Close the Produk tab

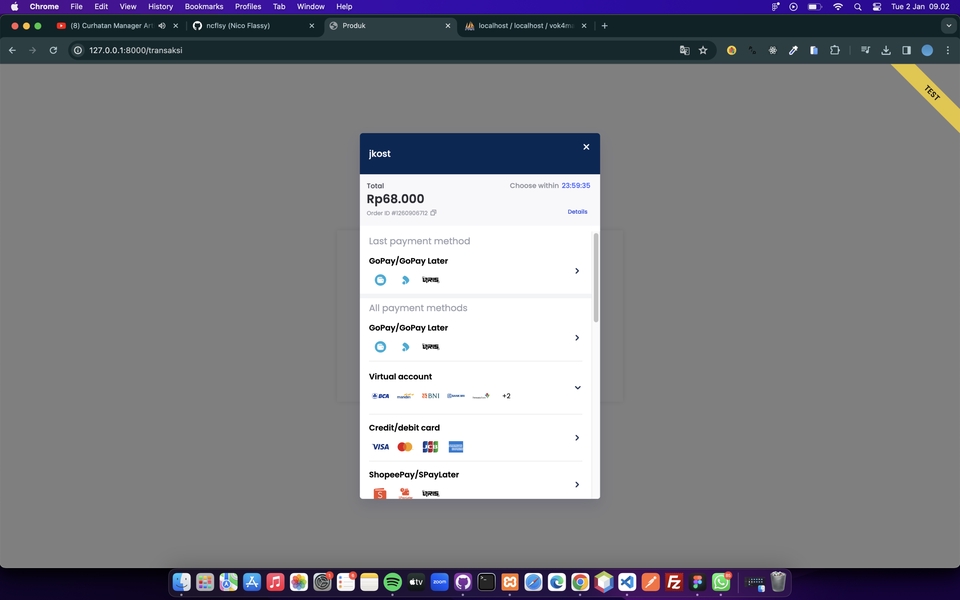coord(448,26)
